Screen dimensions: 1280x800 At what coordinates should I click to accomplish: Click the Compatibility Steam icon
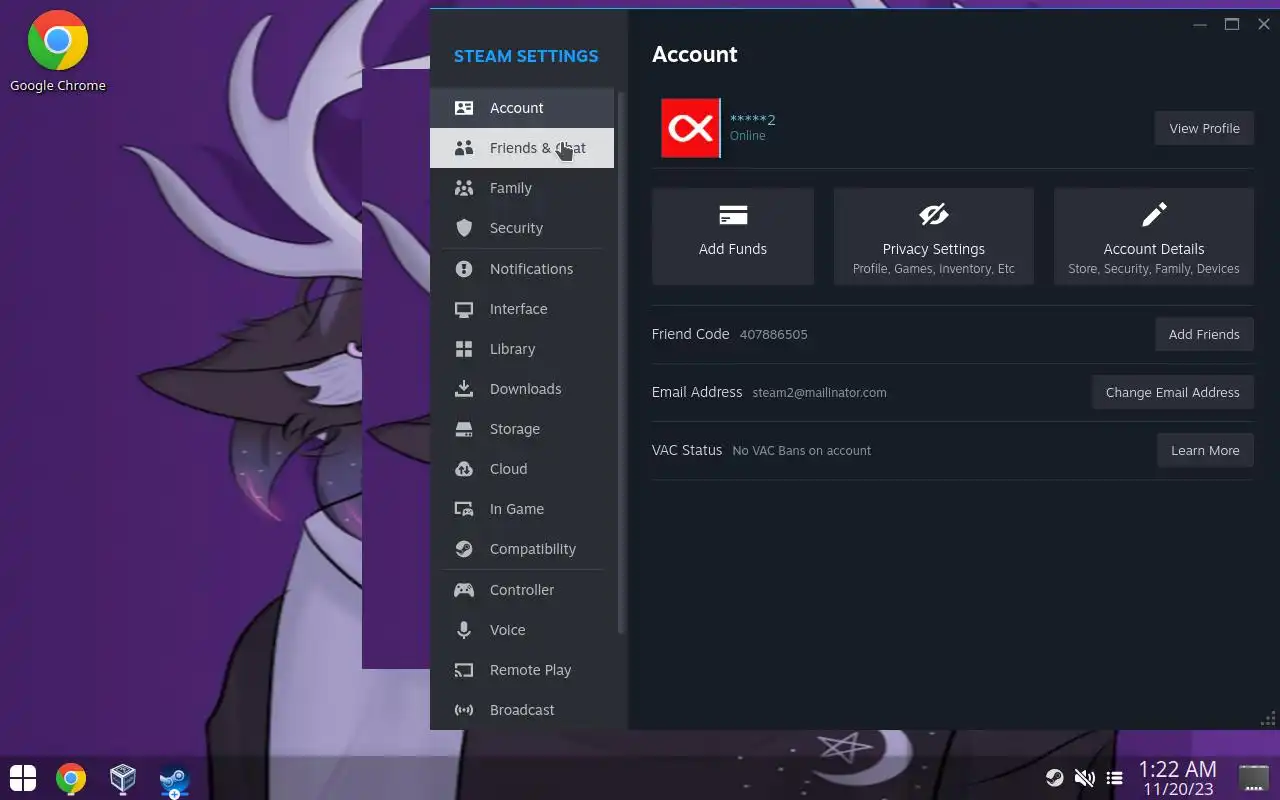(x=464, y=549)
